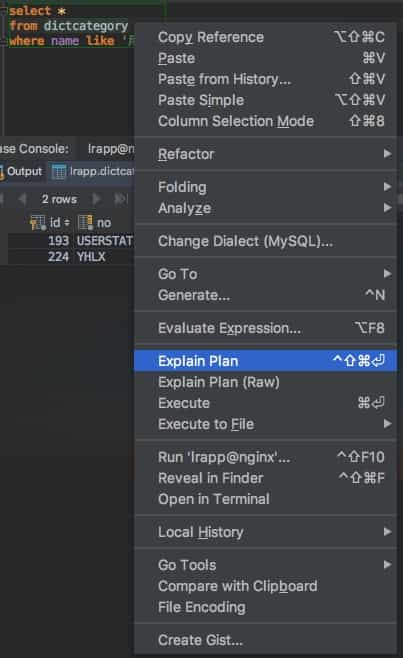Click the no column icon
This screenshot has width=403, height=658.
click(x=86, y=222)
